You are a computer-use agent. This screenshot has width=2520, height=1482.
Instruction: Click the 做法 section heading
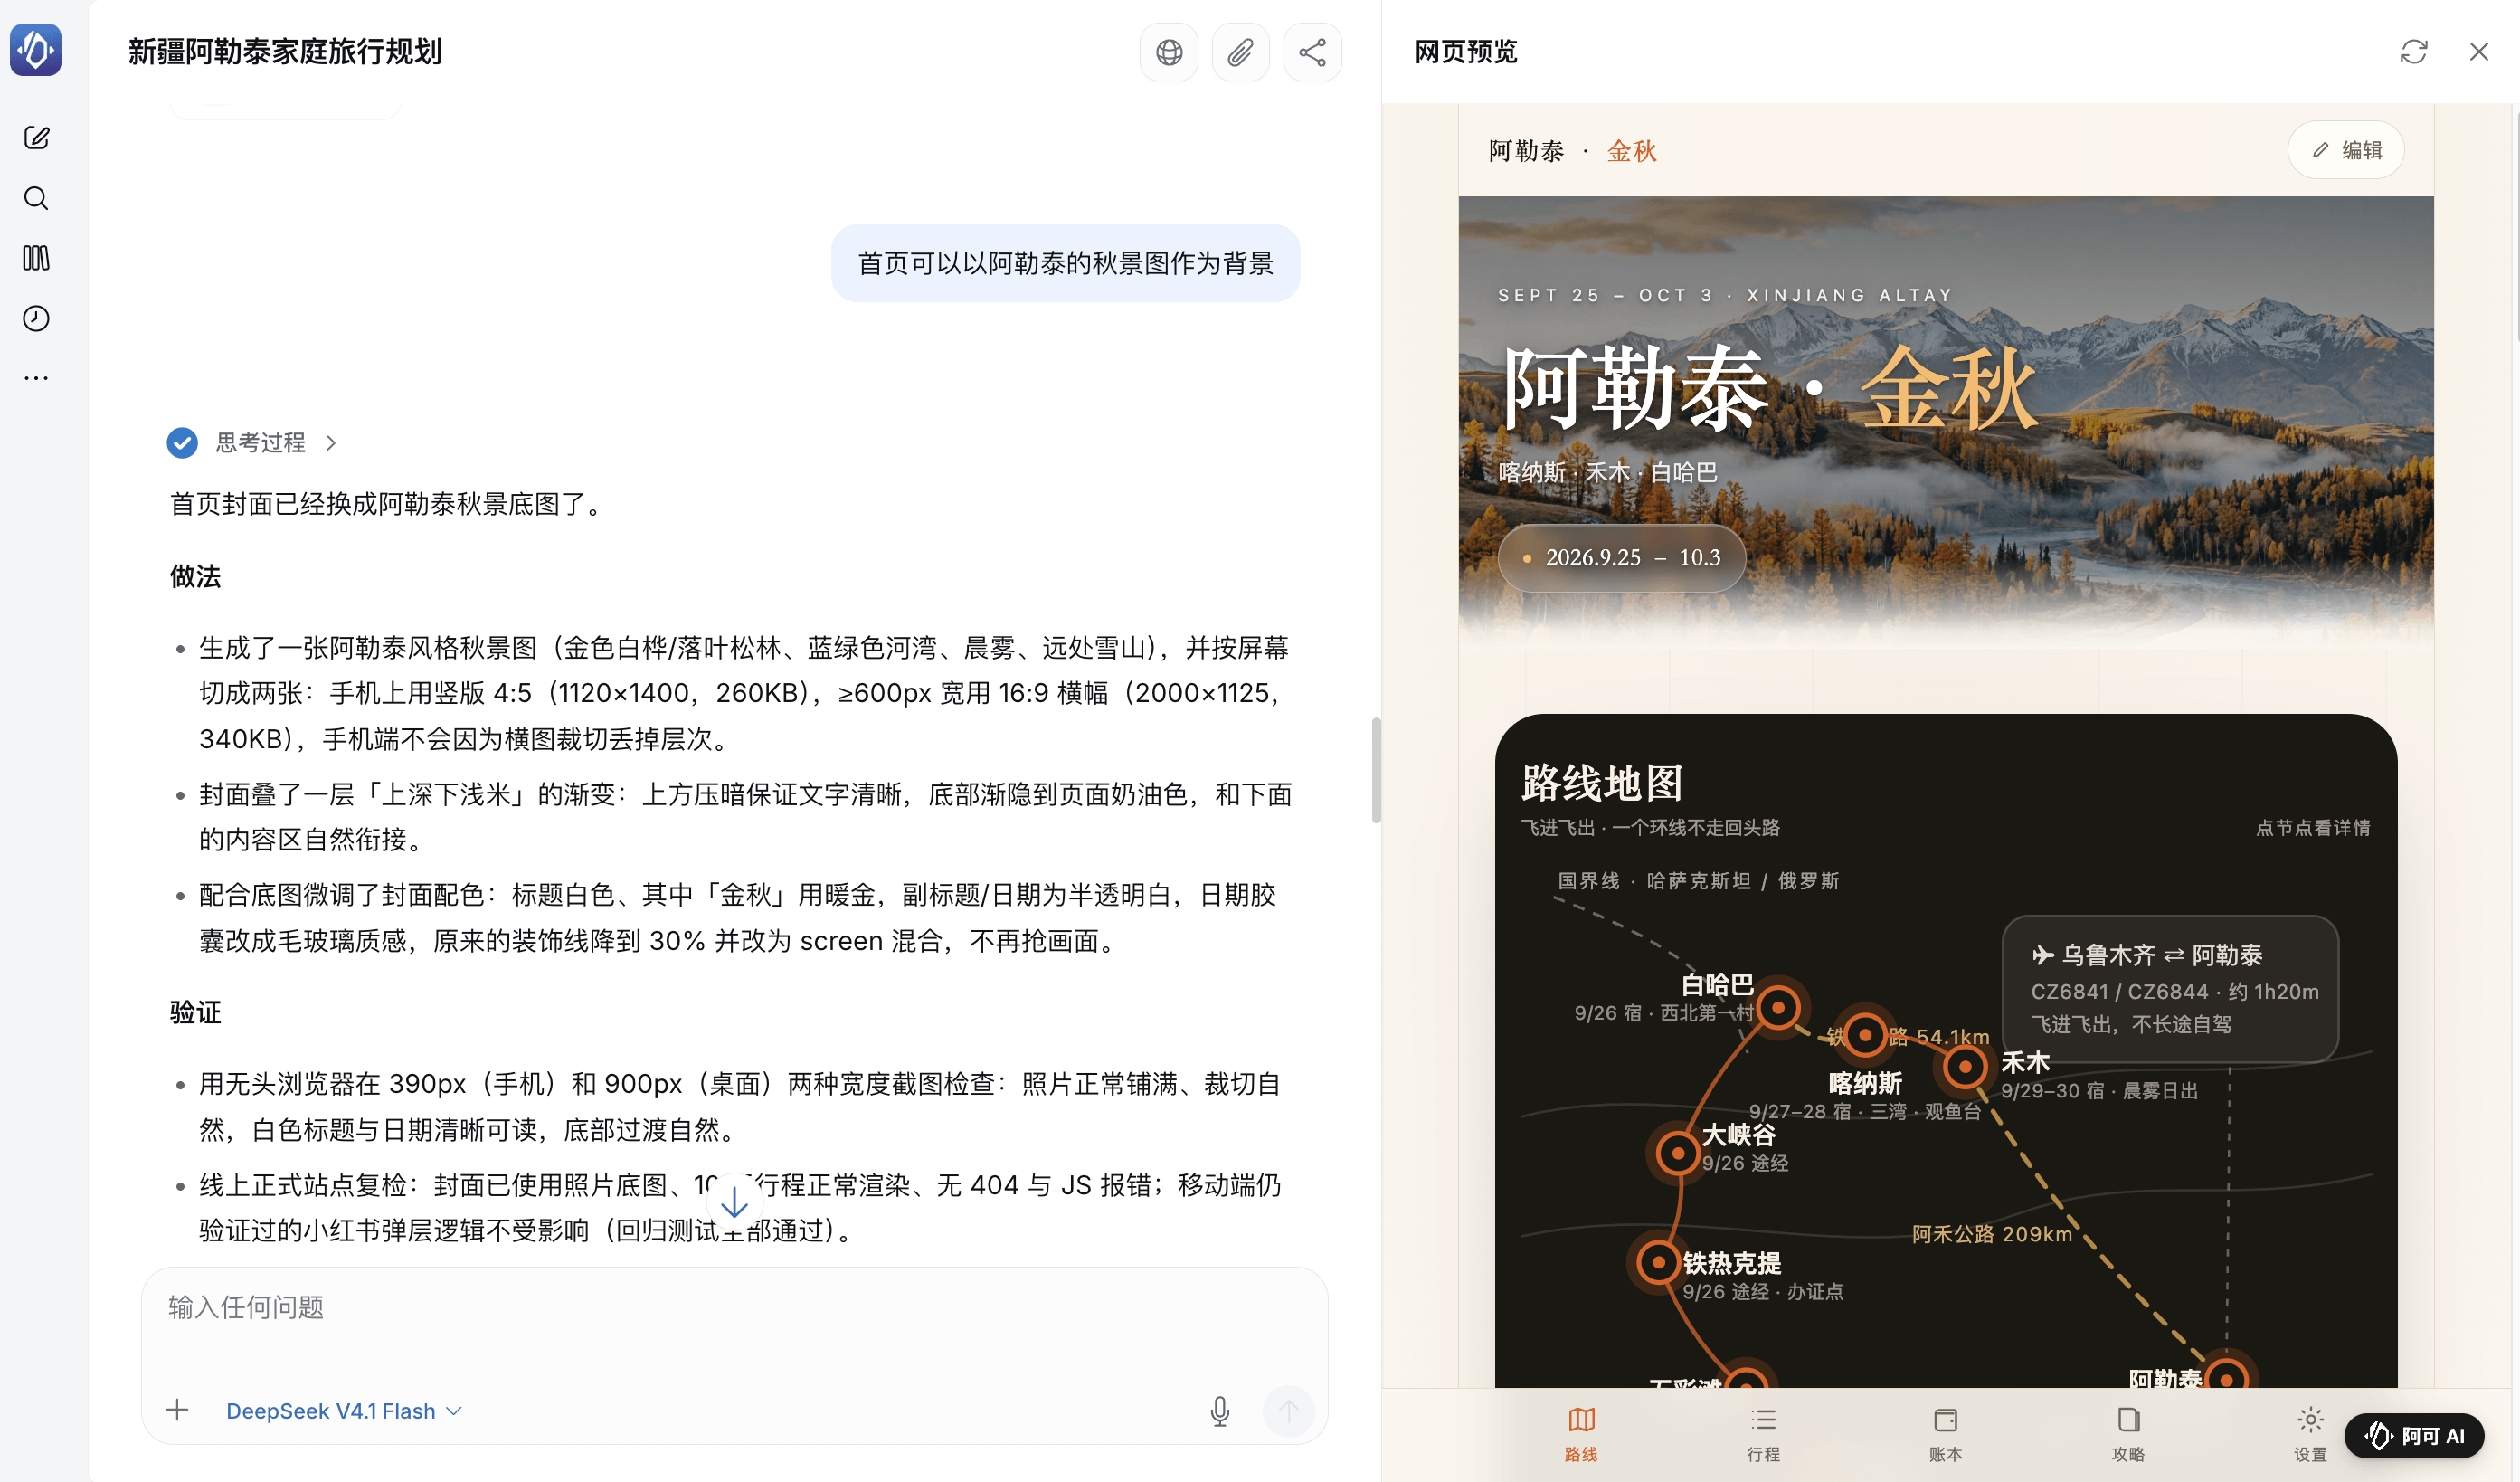tap(195, 577)
